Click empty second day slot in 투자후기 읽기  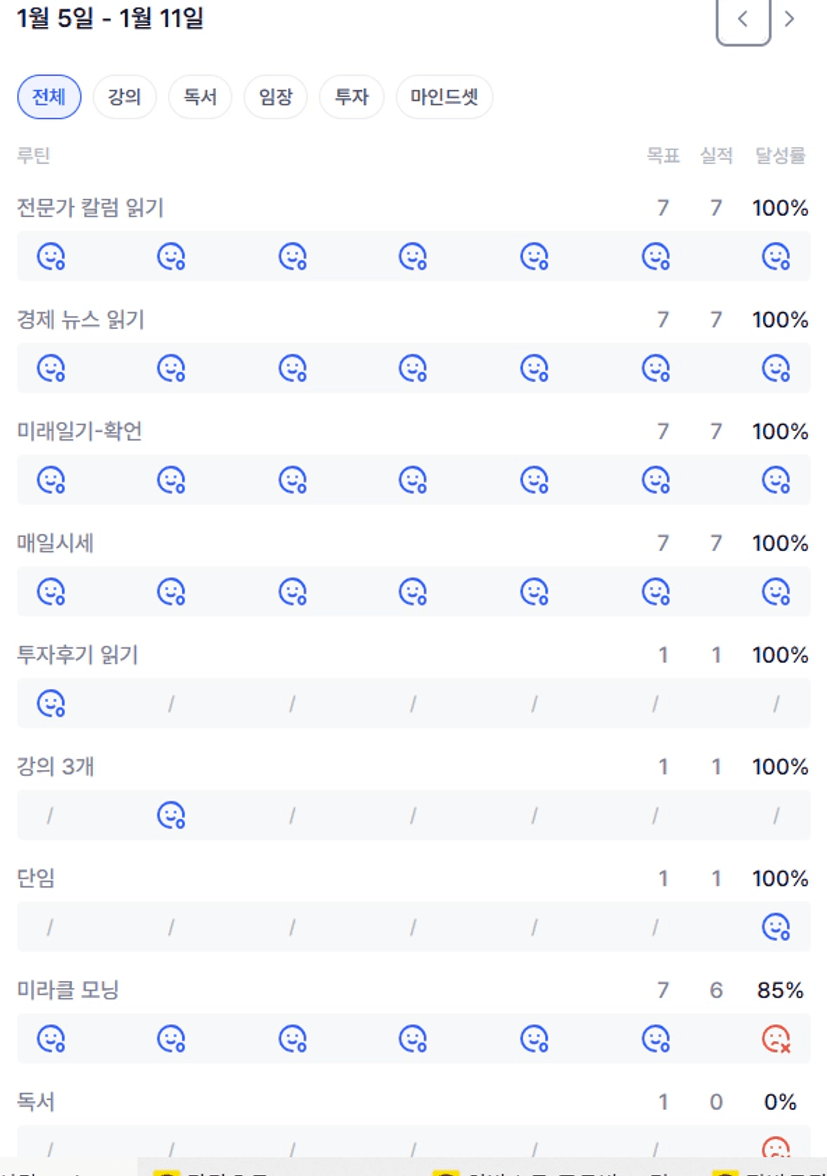coord(171,704)
